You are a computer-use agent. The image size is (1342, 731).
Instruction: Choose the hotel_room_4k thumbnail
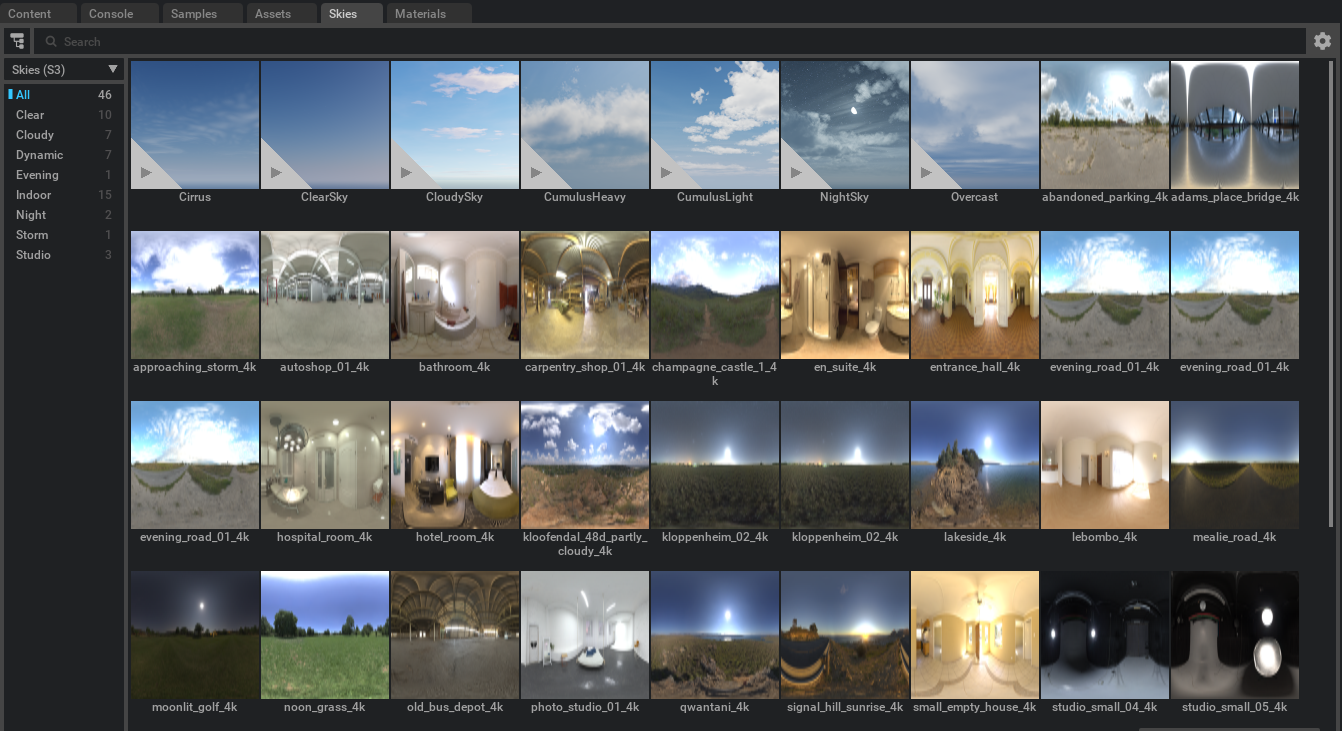[455, 465]
